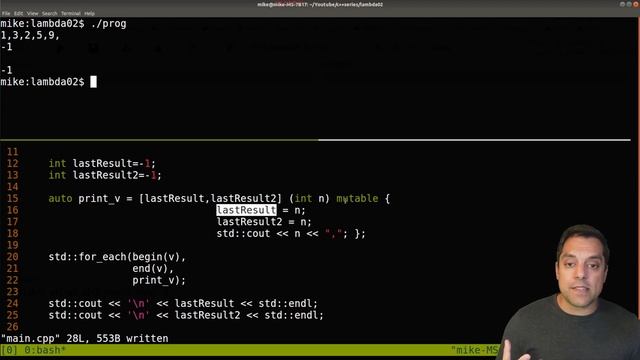Open the Edit menu
640x360 pixels.
tap(19, 13)
